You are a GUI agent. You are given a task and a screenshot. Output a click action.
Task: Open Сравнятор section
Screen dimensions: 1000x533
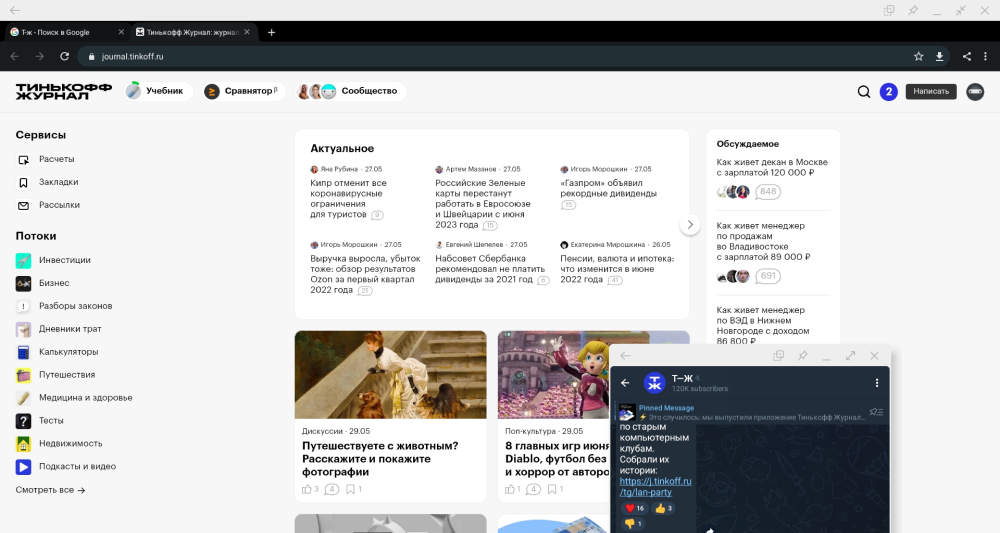[x=243, y=91]
